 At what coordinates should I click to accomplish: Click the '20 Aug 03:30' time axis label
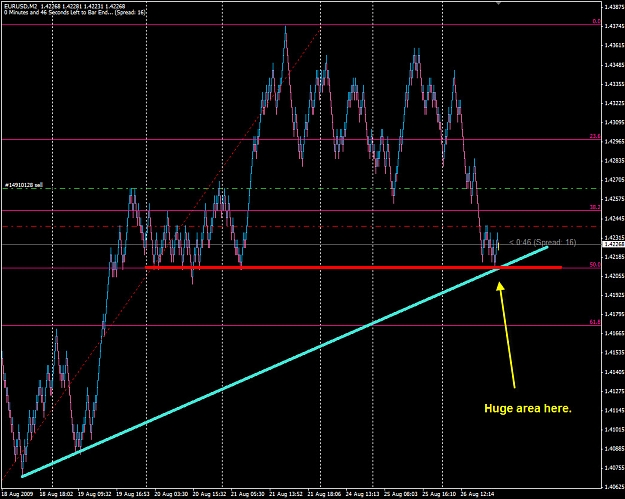tap(171, 494)
